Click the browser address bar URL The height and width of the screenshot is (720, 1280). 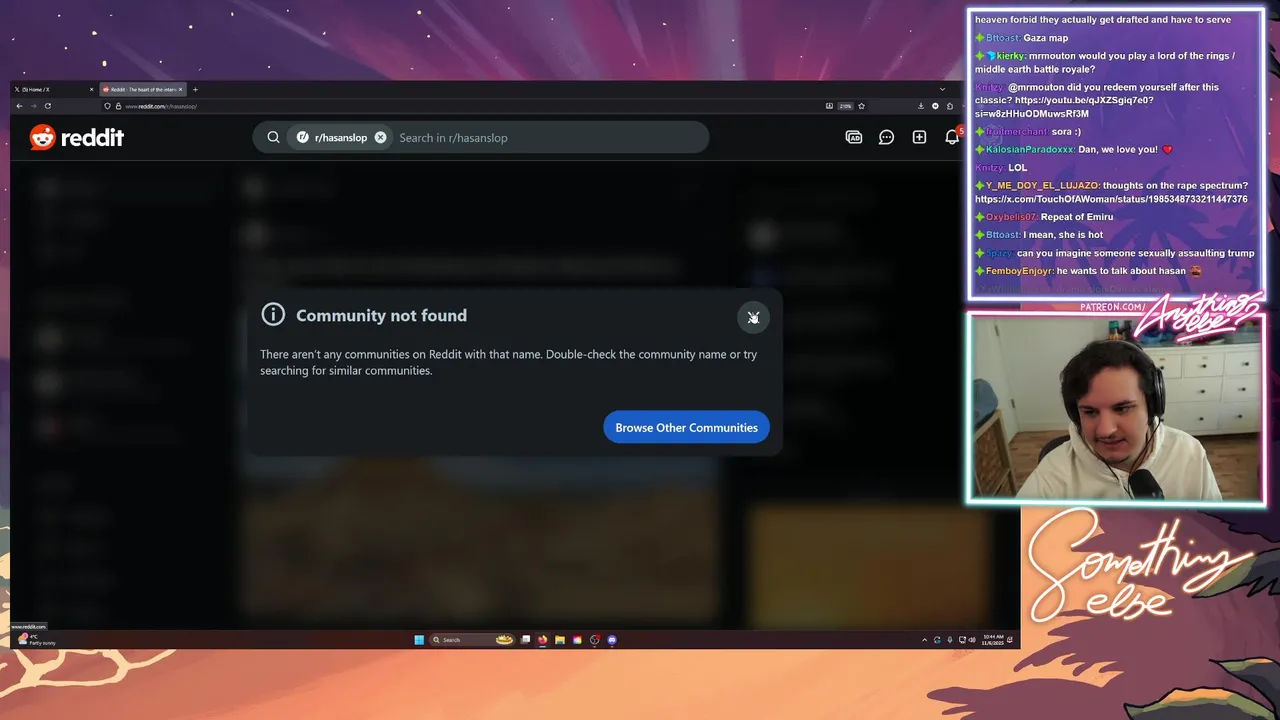(161, 106)
